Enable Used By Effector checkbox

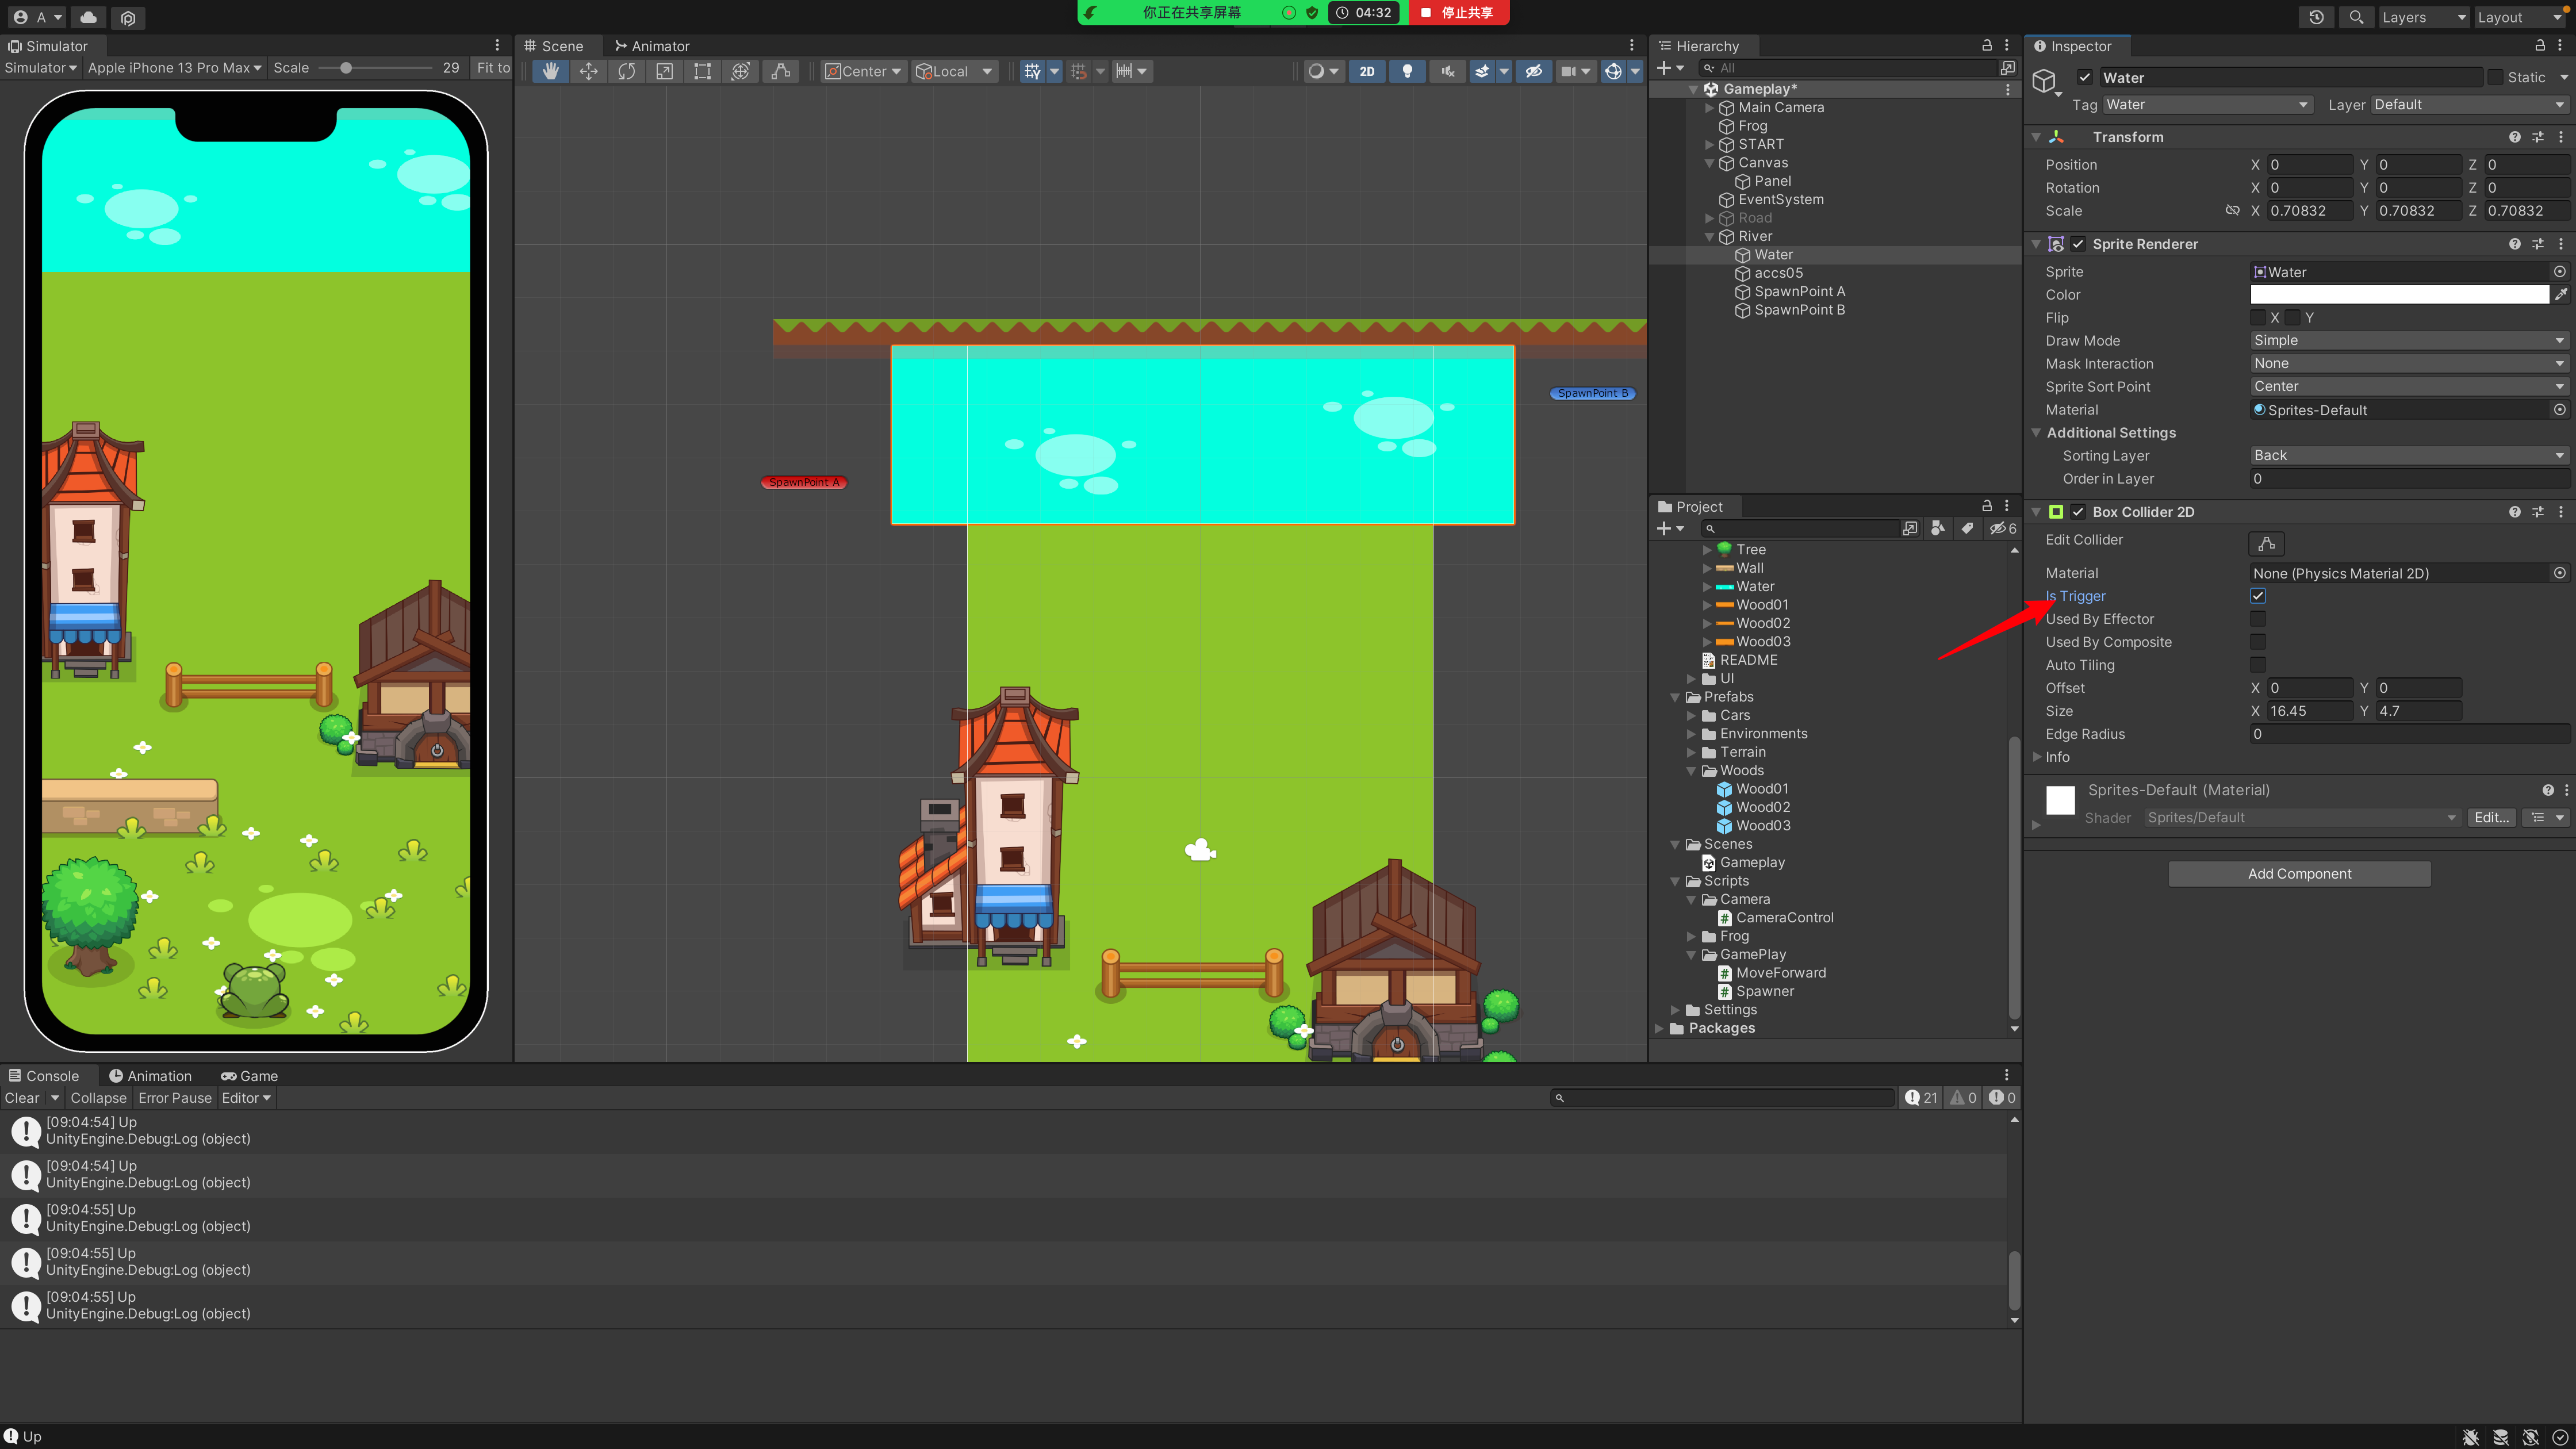click(2257, 619)
